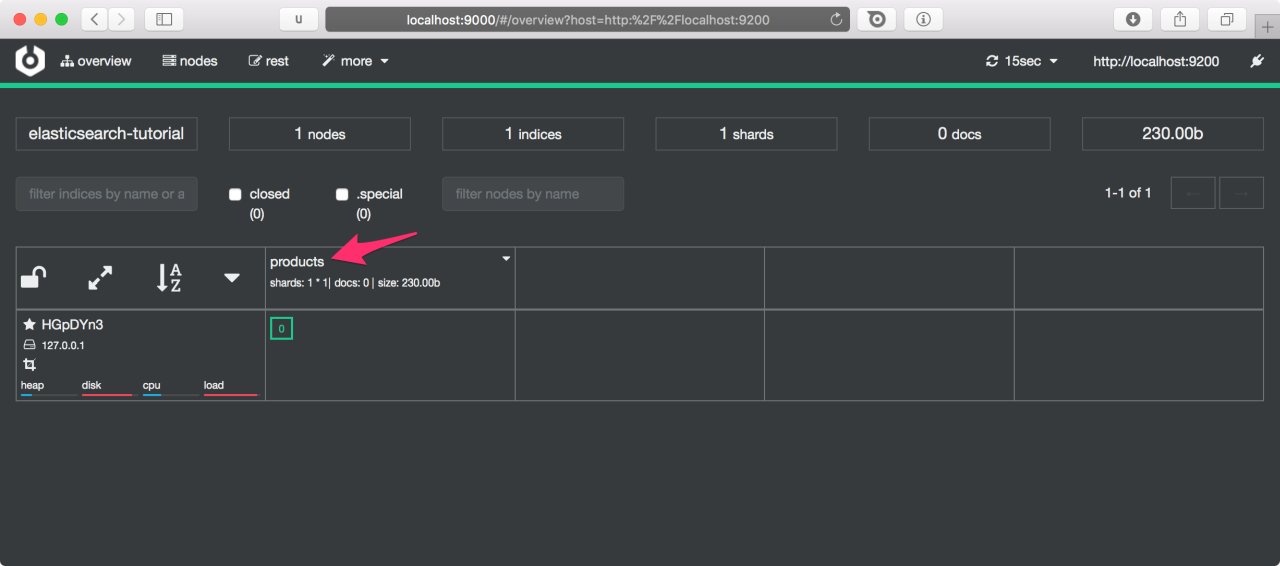Click the elasticsearch-tutorial cluster name box

(106, 134)
